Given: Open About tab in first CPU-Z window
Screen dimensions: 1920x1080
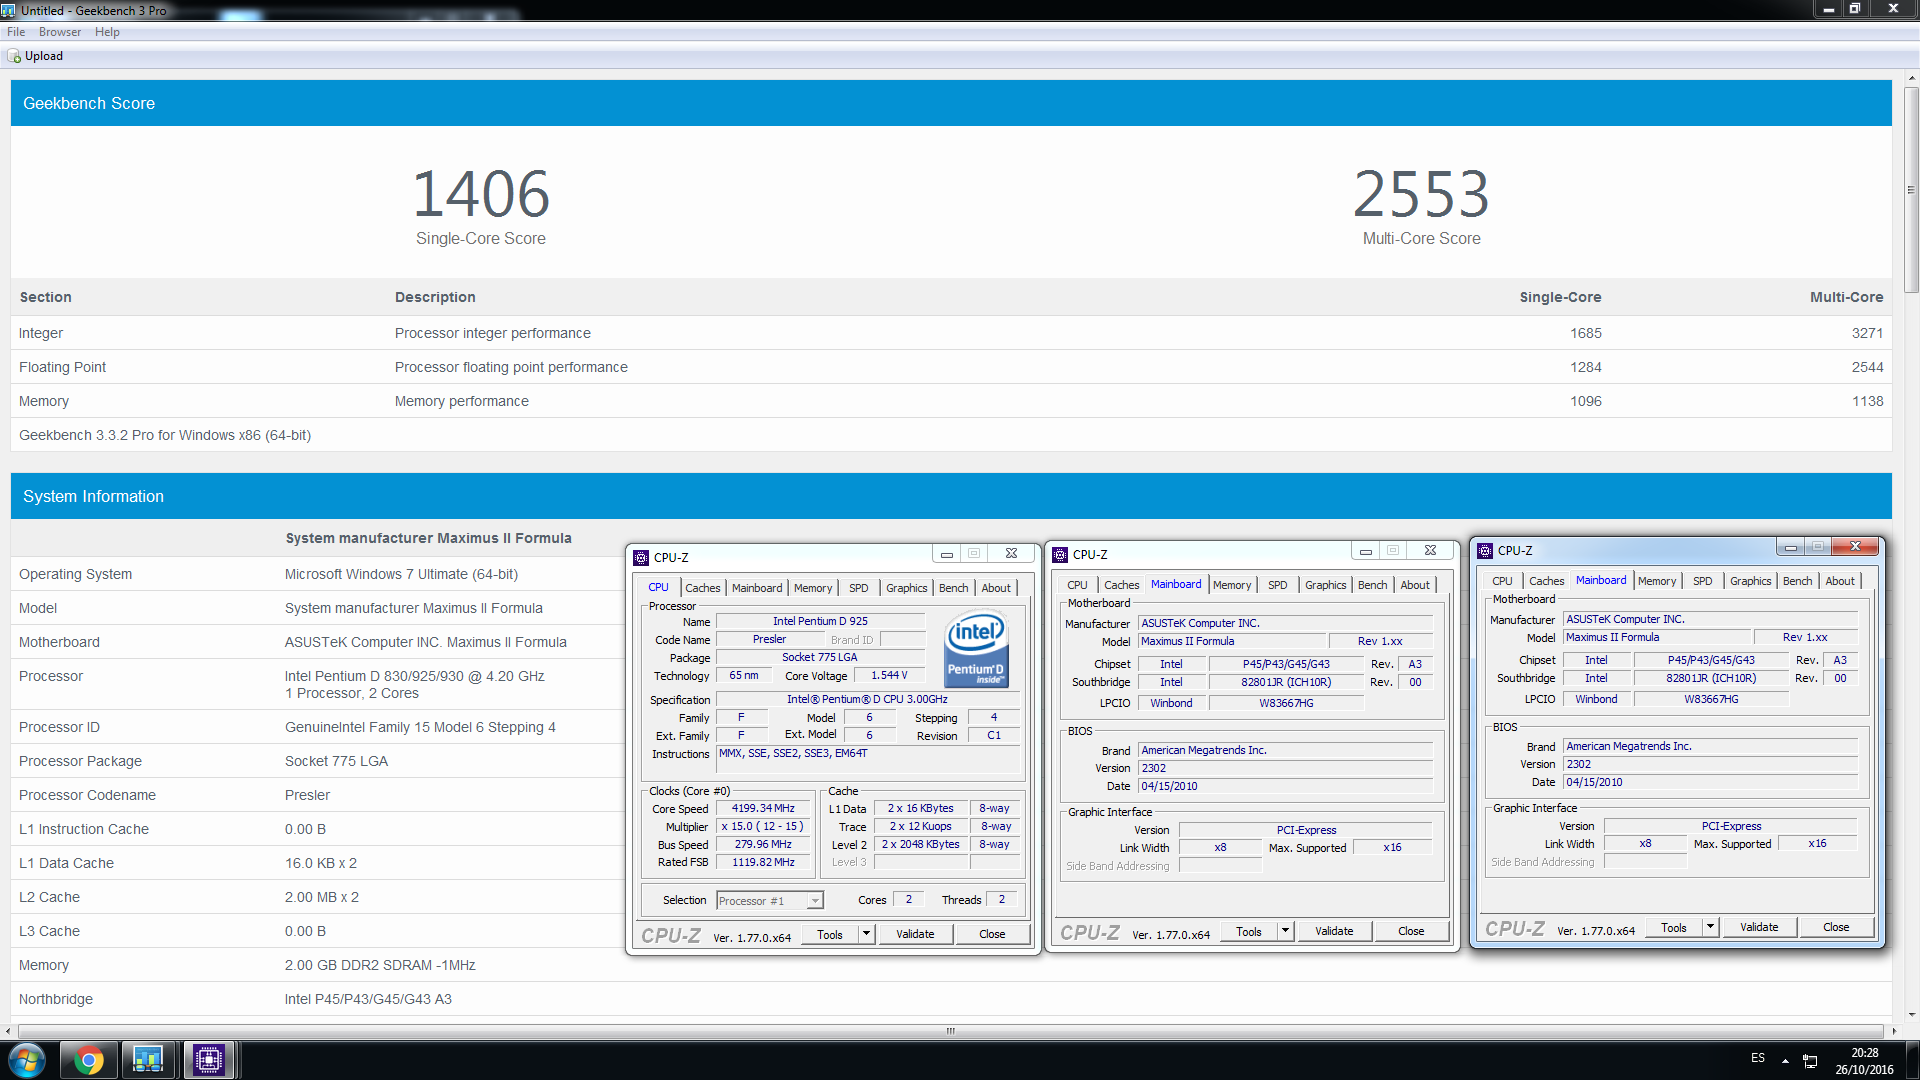Looking at the screenshot, I should [996, 588].
